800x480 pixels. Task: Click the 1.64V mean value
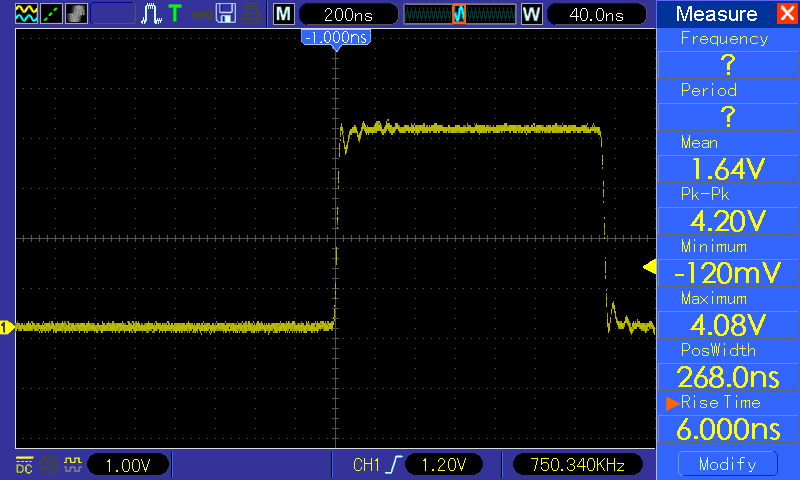(728, 169)
